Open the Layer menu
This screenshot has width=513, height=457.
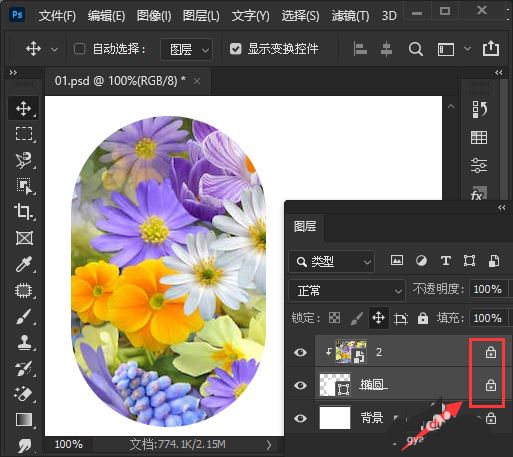(201, 16)
